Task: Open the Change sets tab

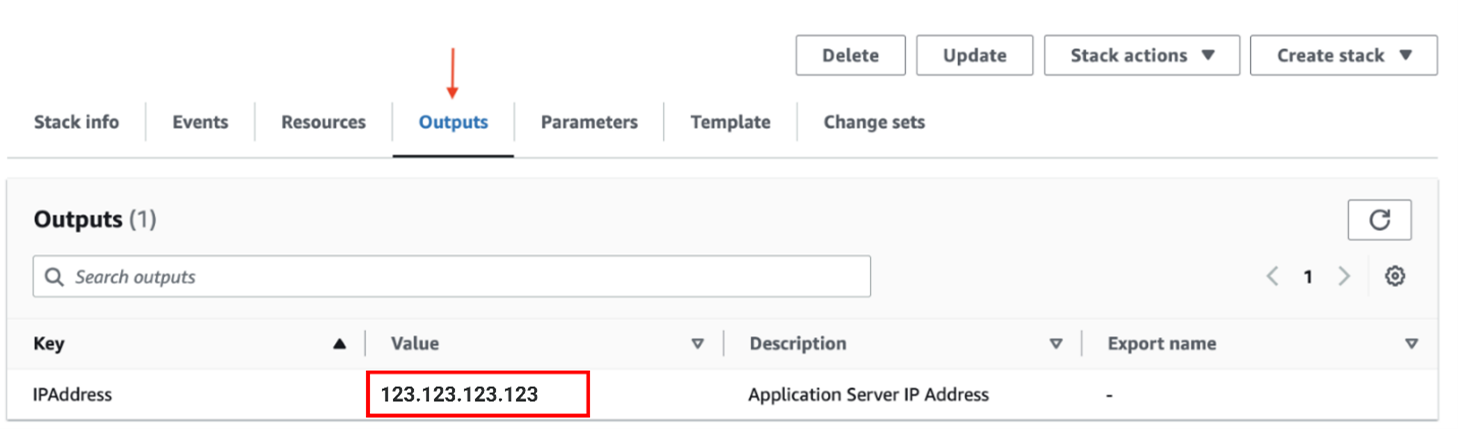Action: 873,122
